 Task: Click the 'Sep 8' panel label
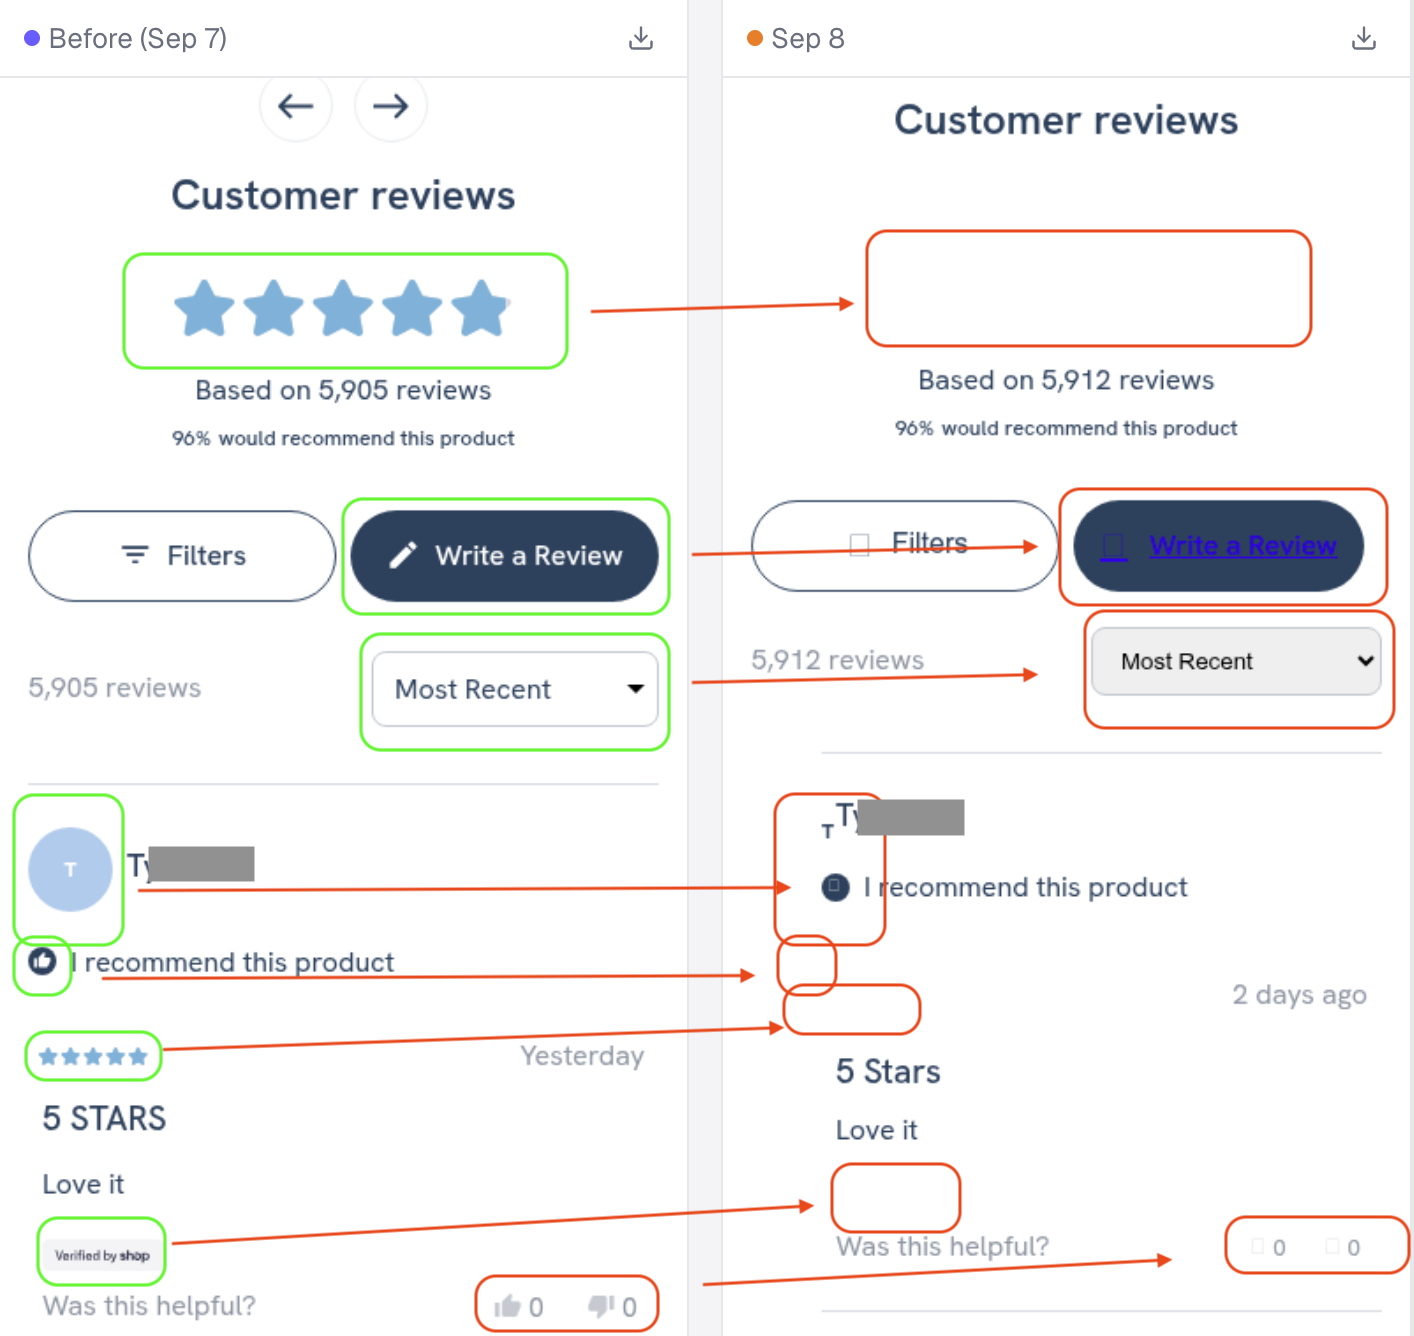(x=808, y=39)
